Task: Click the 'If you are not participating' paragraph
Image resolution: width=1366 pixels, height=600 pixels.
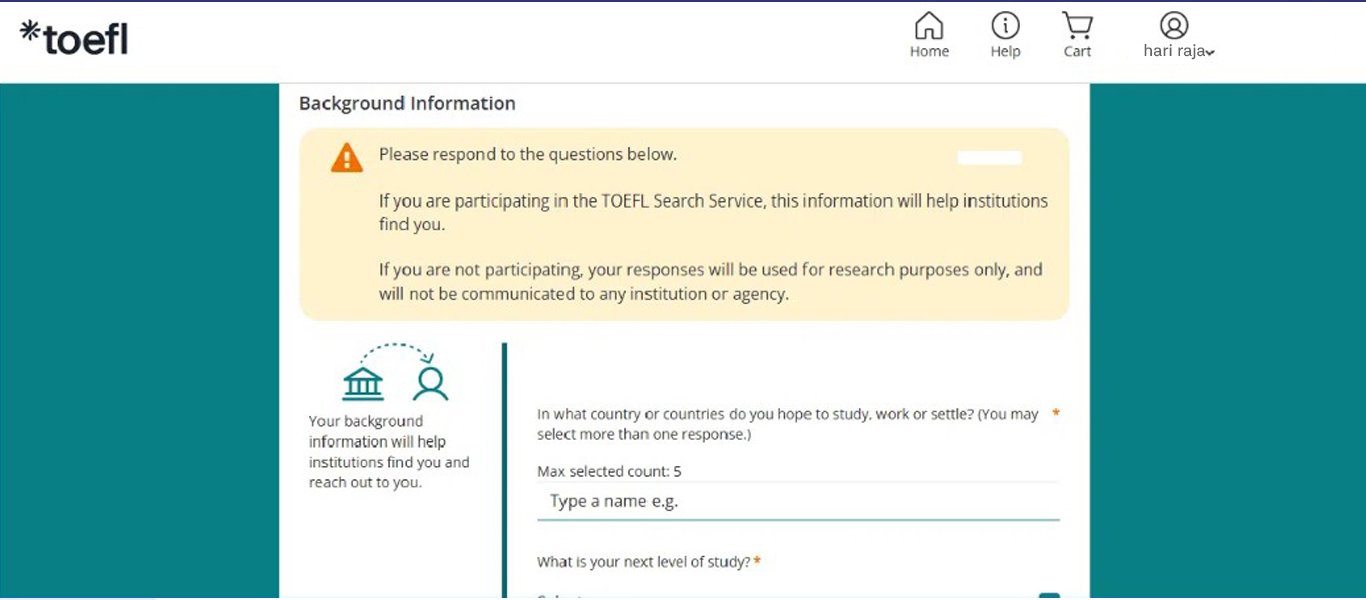Action: [710, 281]
